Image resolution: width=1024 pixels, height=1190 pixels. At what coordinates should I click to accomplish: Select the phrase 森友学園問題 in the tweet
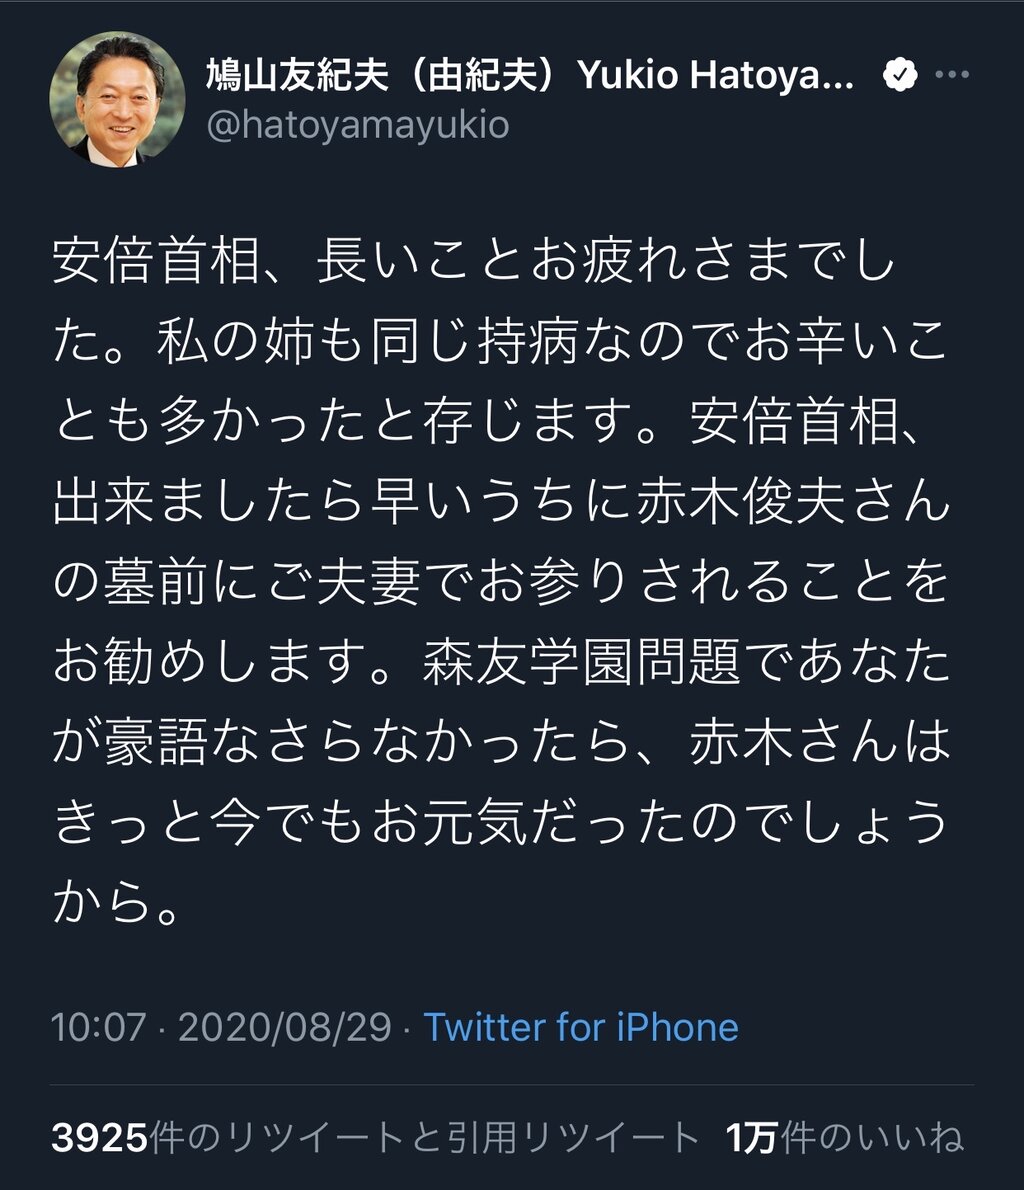click(x=581, y=662)
